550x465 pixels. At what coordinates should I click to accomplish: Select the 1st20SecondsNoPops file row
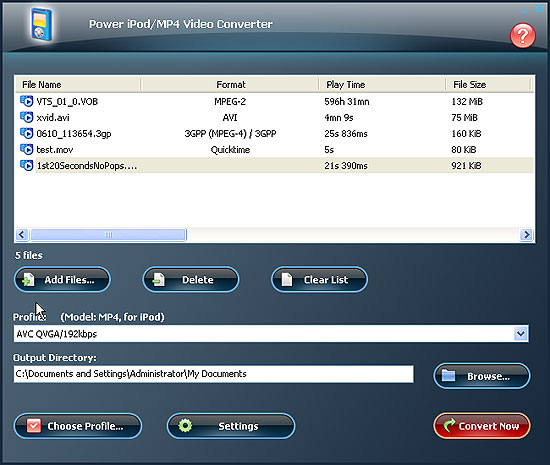[x=275, y=166]
